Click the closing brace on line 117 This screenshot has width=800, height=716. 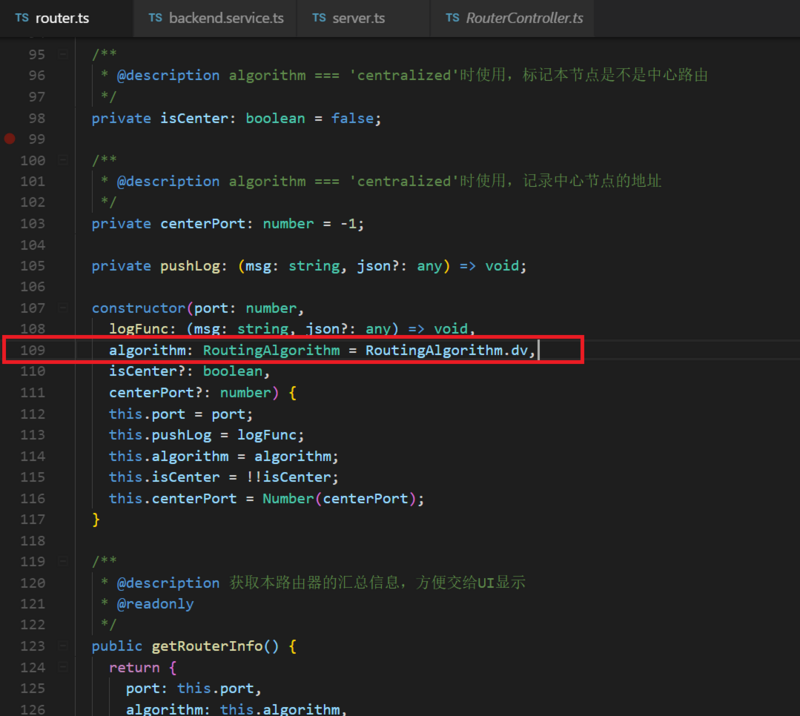95,520
